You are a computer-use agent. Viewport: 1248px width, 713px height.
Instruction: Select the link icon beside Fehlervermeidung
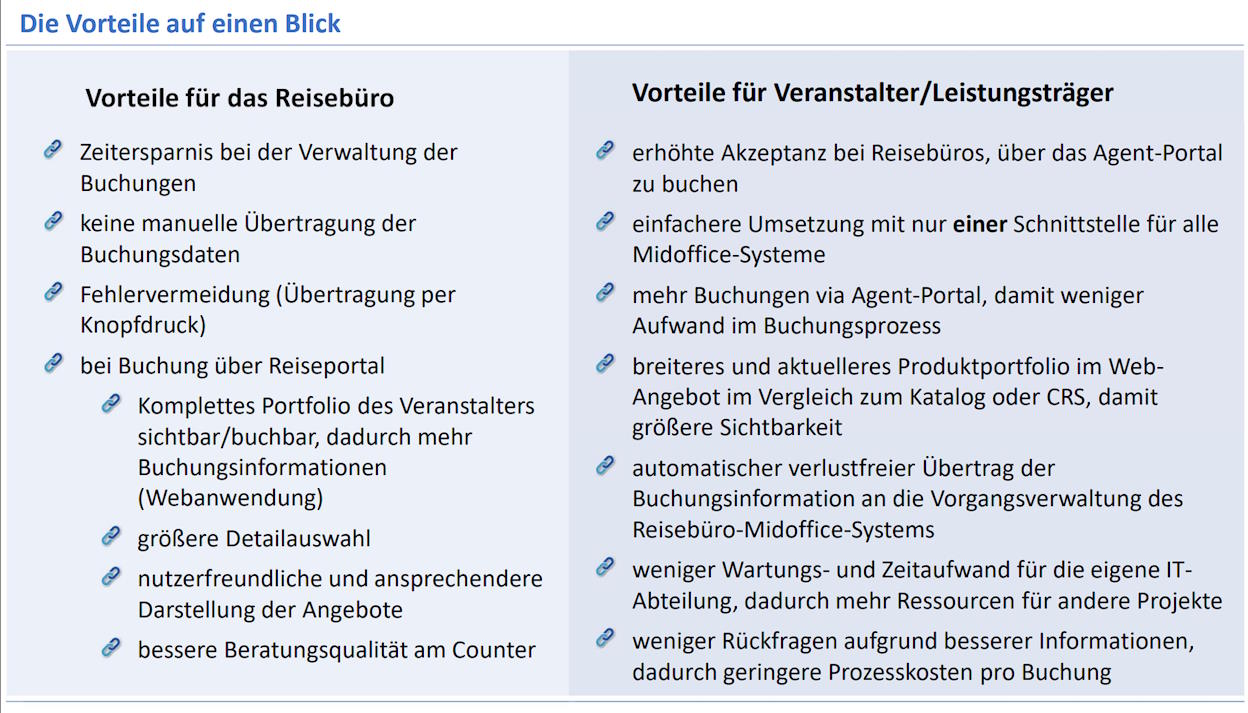point(54,292)
